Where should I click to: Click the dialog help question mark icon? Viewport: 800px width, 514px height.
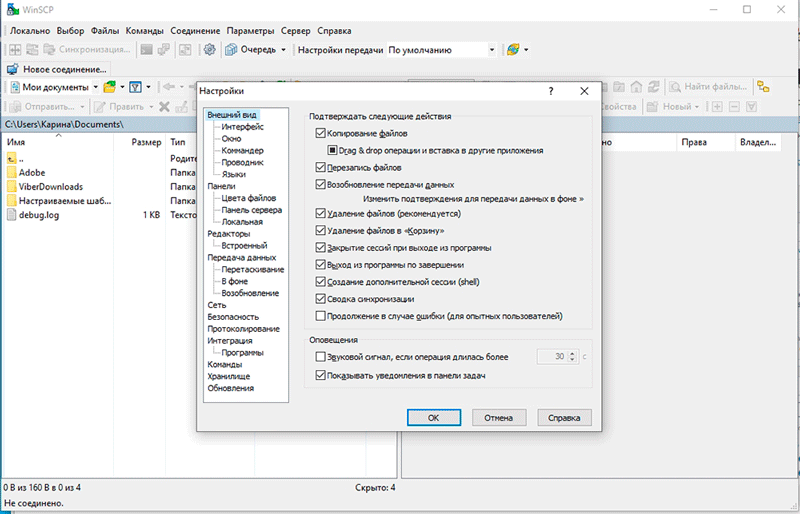click(x=551, y=91)
